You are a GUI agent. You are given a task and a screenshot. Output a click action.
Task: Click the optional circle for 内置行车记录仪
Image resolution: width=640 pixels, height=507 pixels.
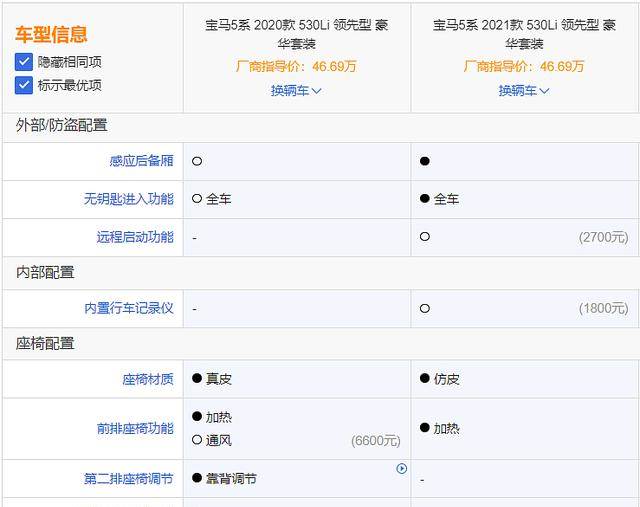click(x=424, y=309)
